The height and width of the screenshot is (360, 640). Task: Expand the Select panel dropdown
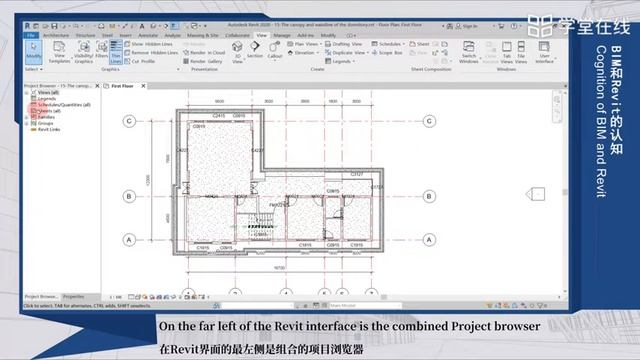pos(34,69)
